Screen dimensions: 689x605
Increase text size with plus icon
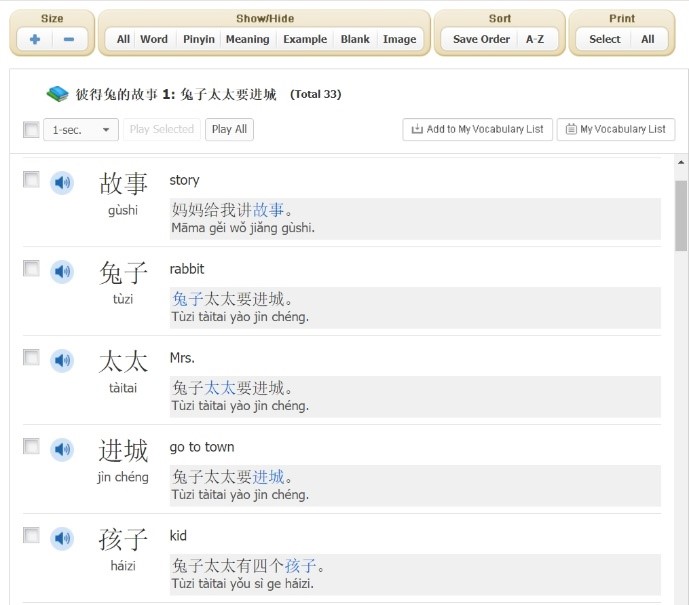[35, 39]
